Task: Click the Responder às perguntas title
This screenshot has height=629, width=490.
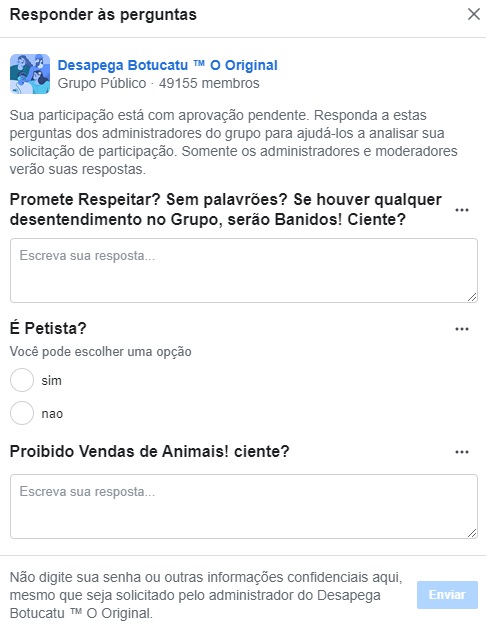Action: pyautogui.click(x=103, y=14)
